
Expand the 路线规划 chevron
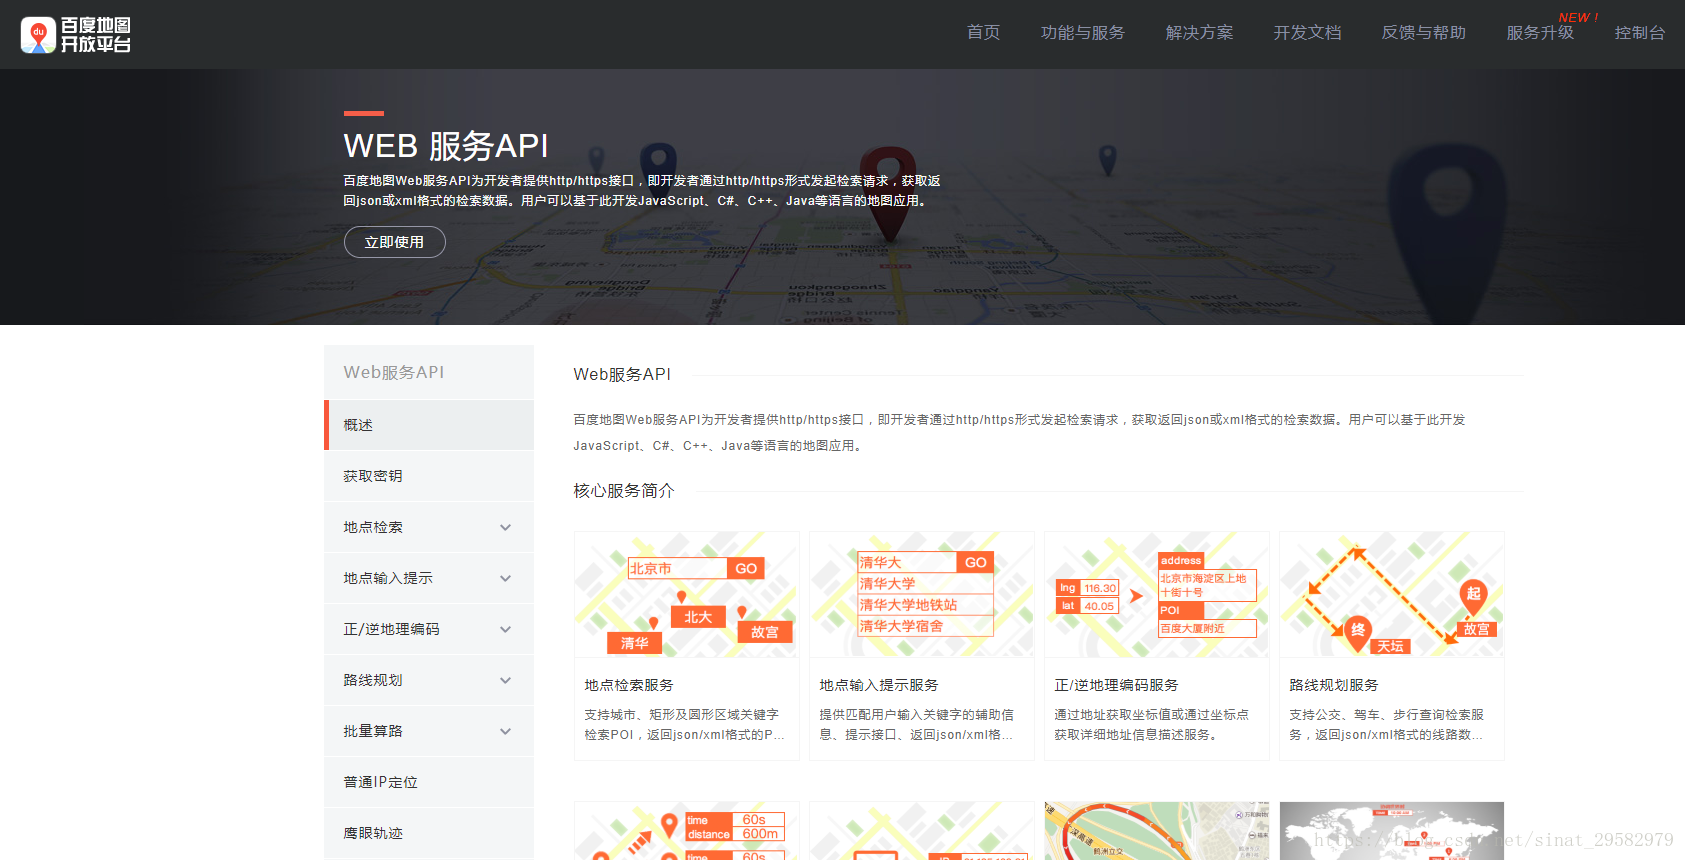pyautogui.click(x=505, y=680)
